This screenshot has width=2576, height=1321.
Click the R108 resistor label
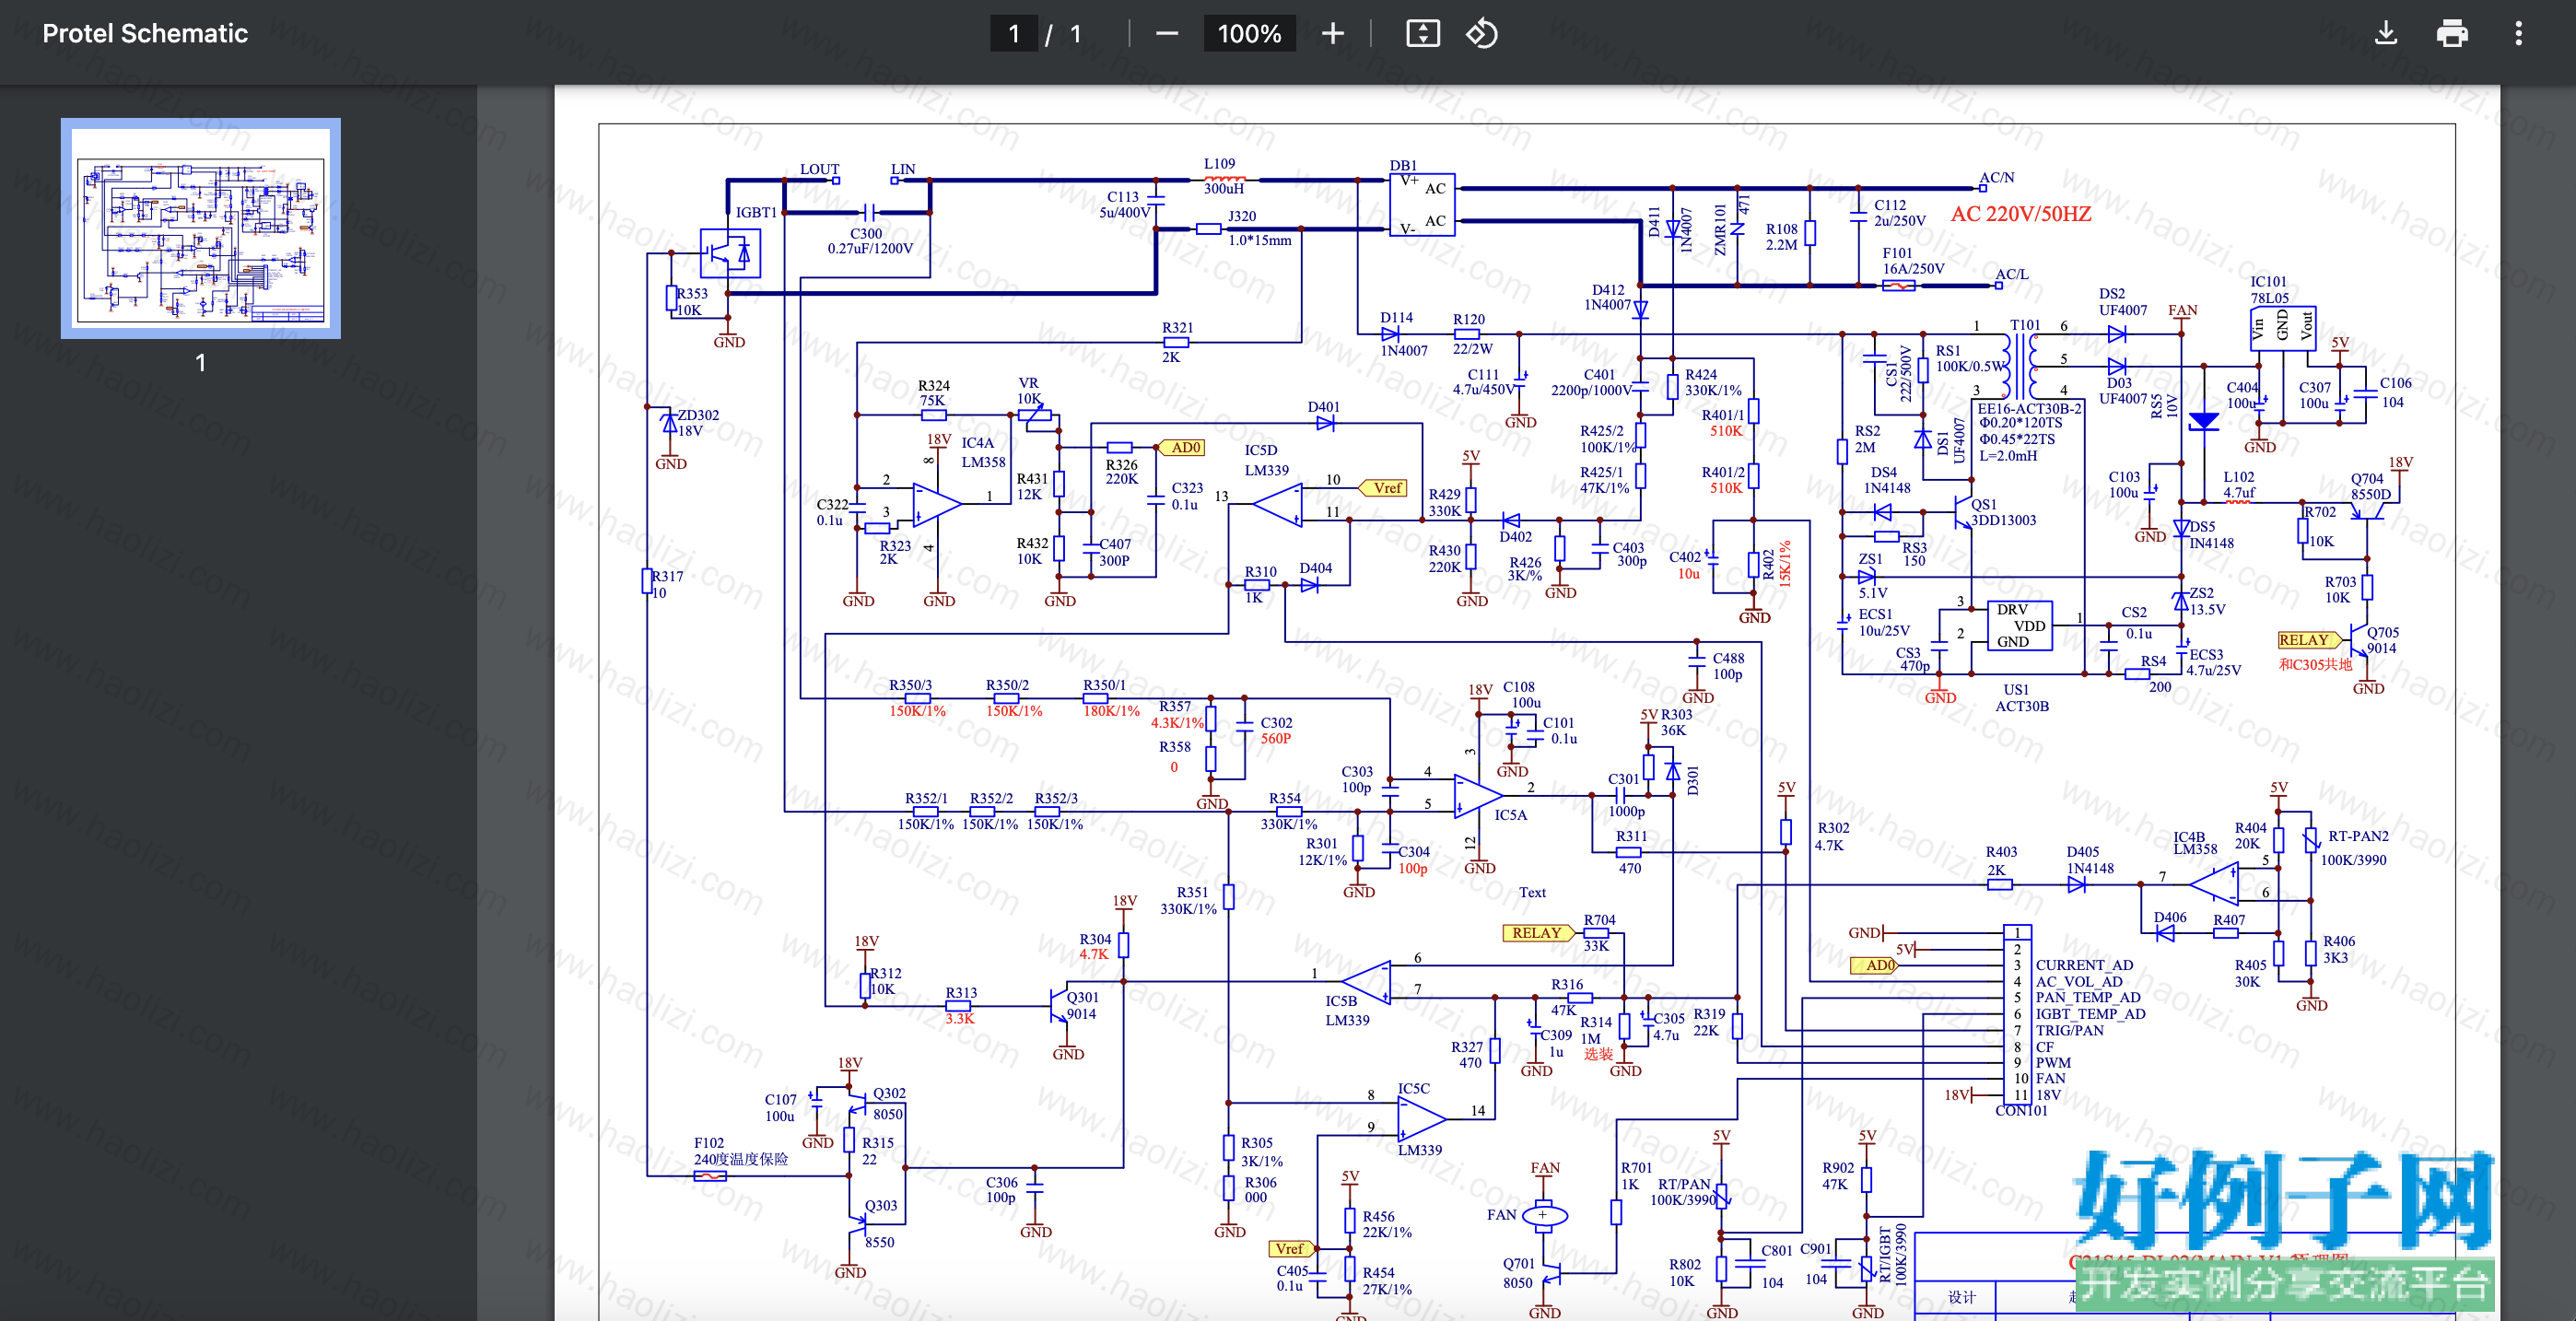point(1781,229)
